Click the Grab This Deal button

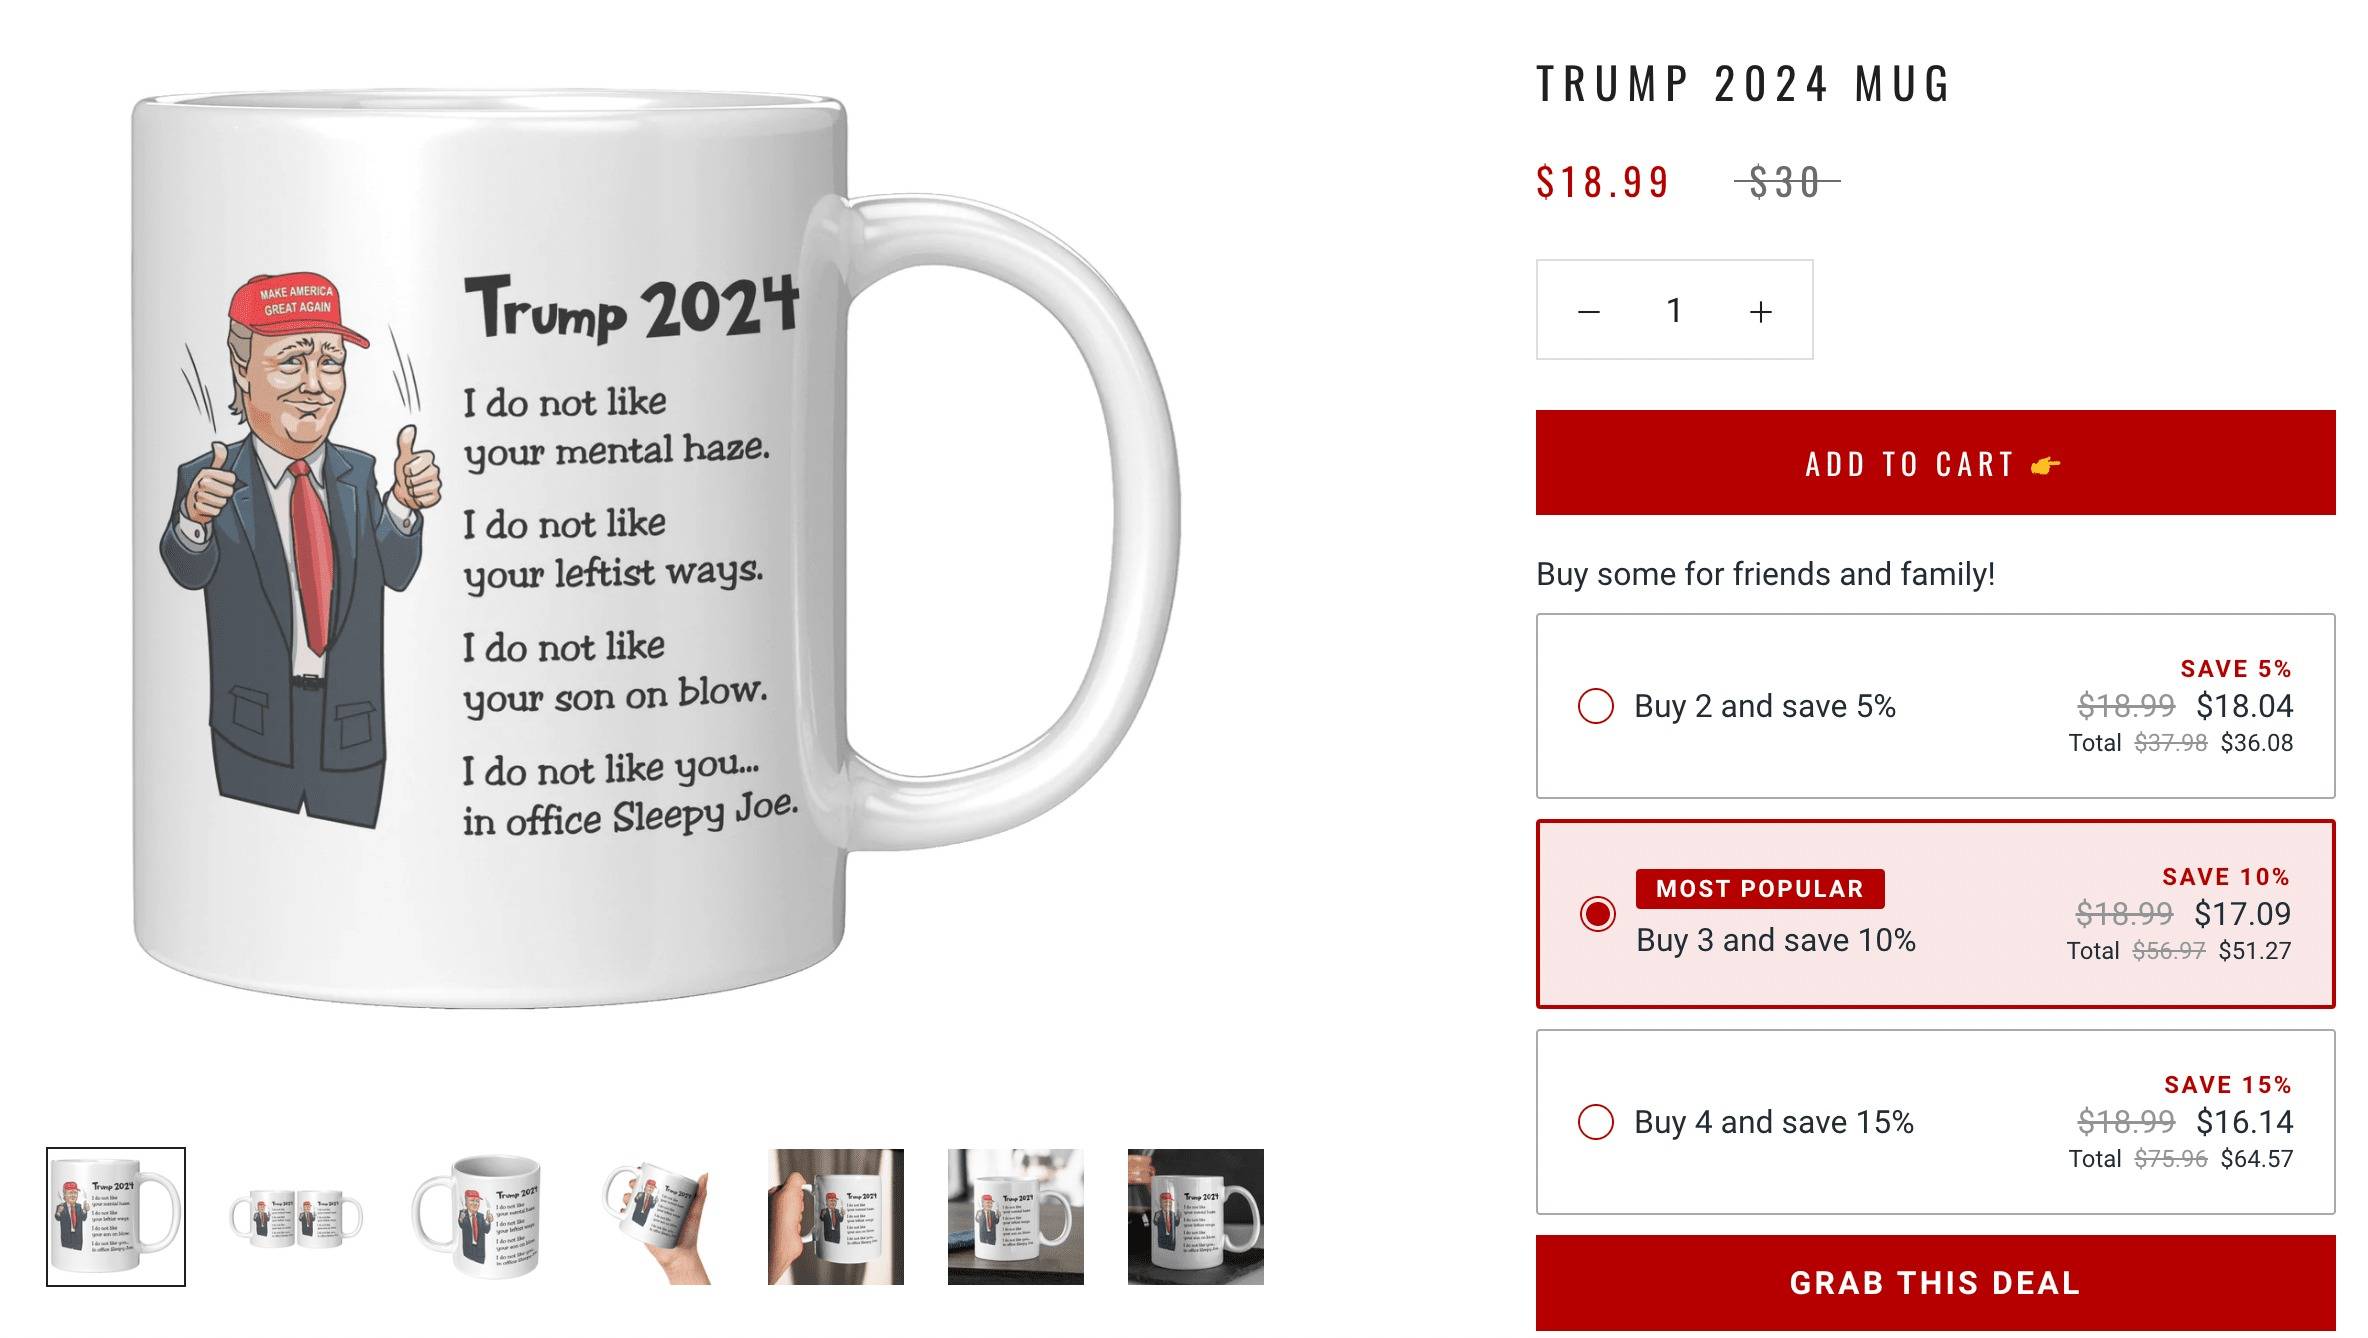point(1935,1283)
